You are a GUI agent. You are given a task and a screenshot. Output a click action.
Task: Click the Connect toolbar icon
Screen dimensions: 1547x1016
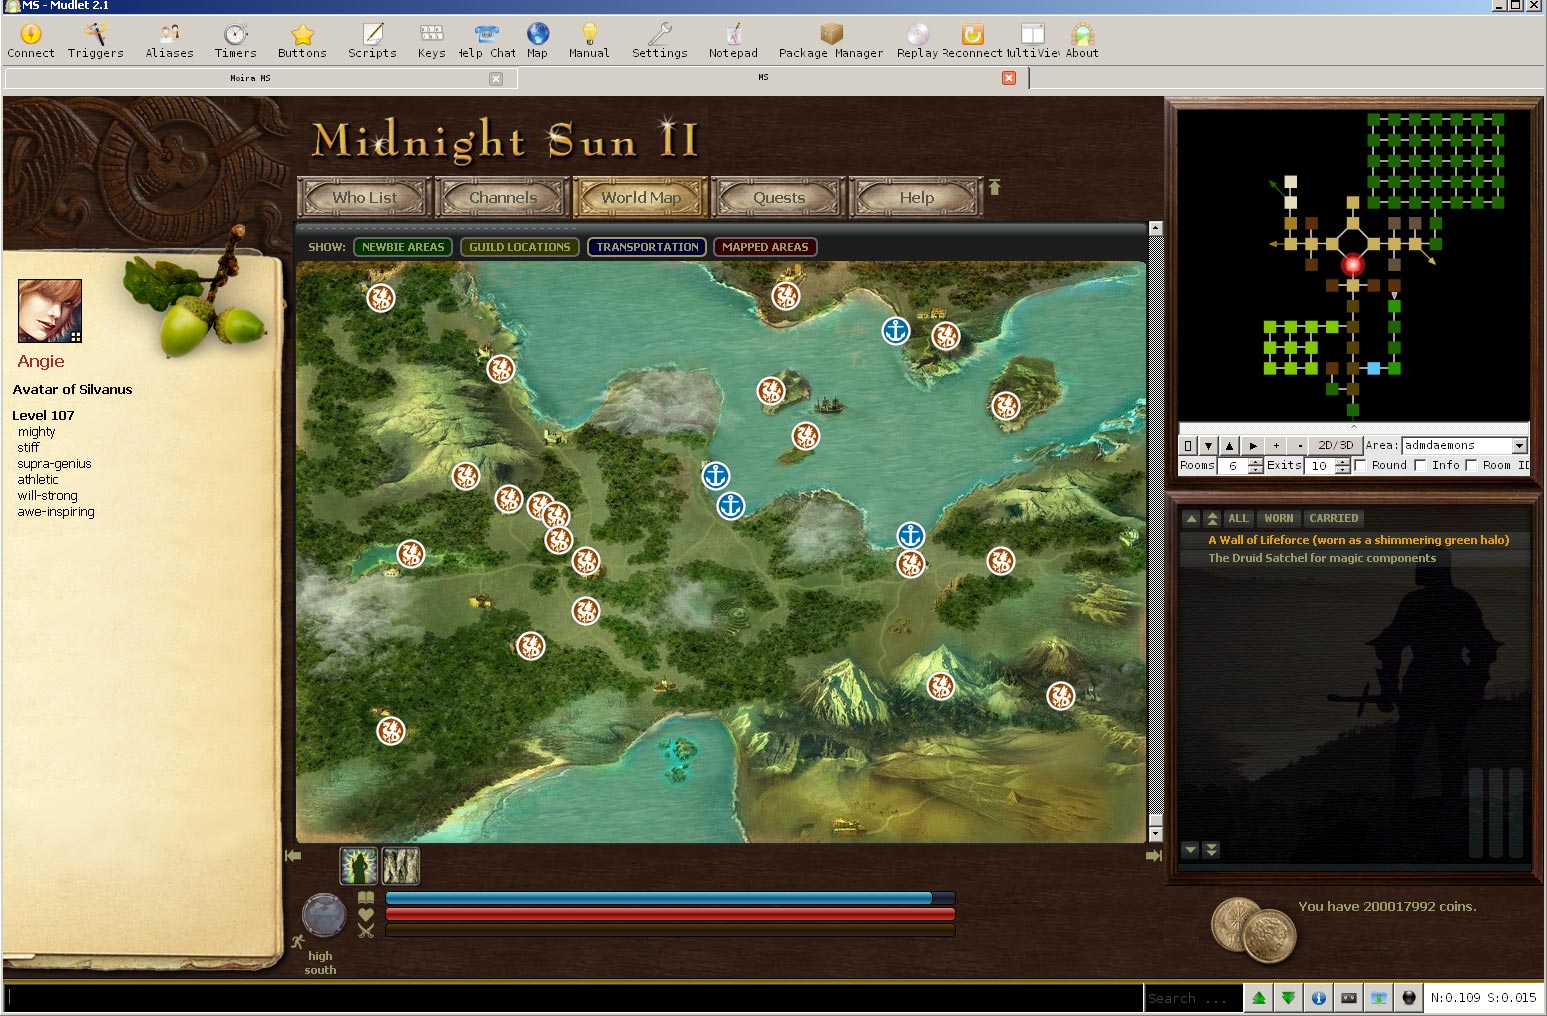coord(31,41)
